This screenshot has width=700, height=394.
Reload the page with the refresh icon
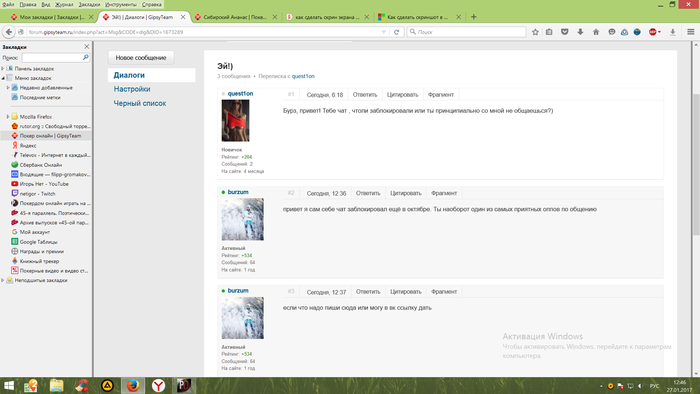(396, 32)
